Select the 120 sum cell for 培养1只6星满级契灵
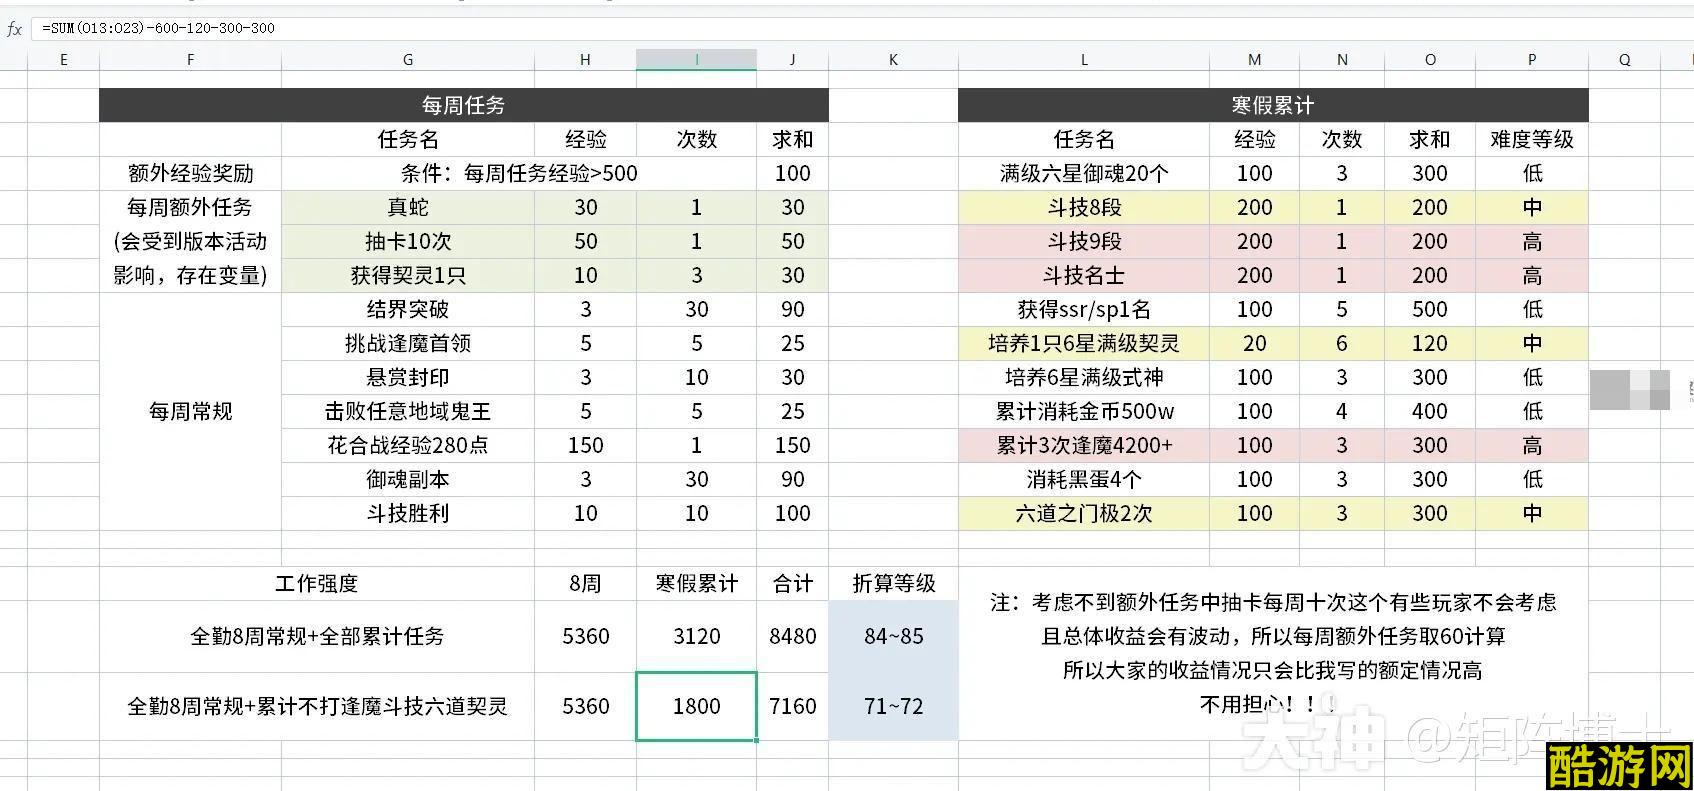The width and height of the screenshot is (1694, 791). click(x=1430, y=343)
